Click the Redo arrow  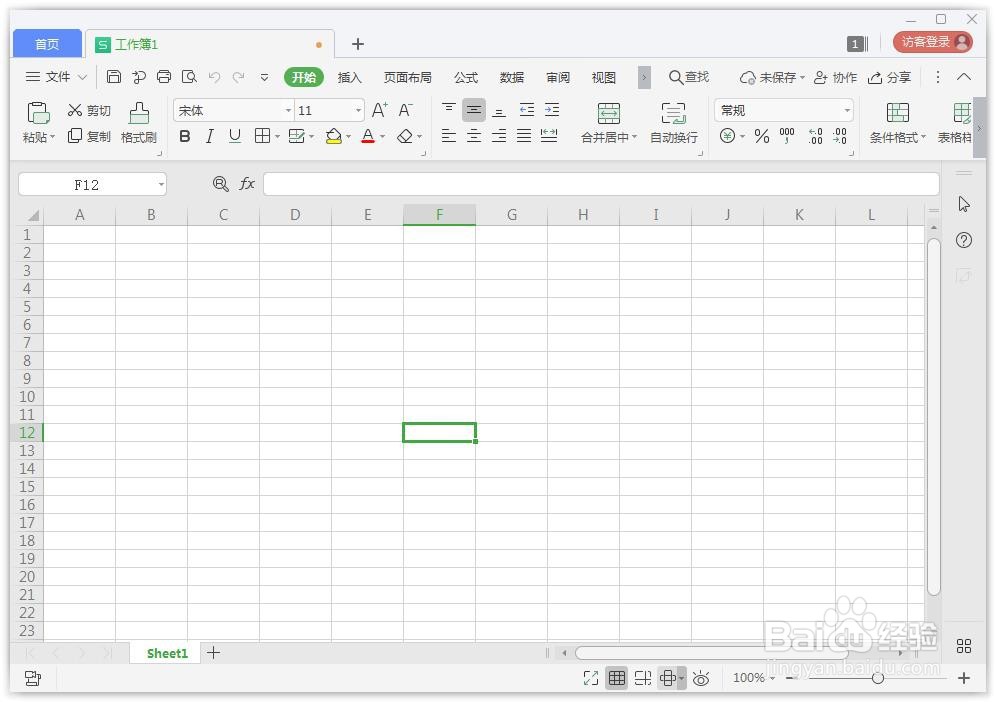(x=238, y=77)
